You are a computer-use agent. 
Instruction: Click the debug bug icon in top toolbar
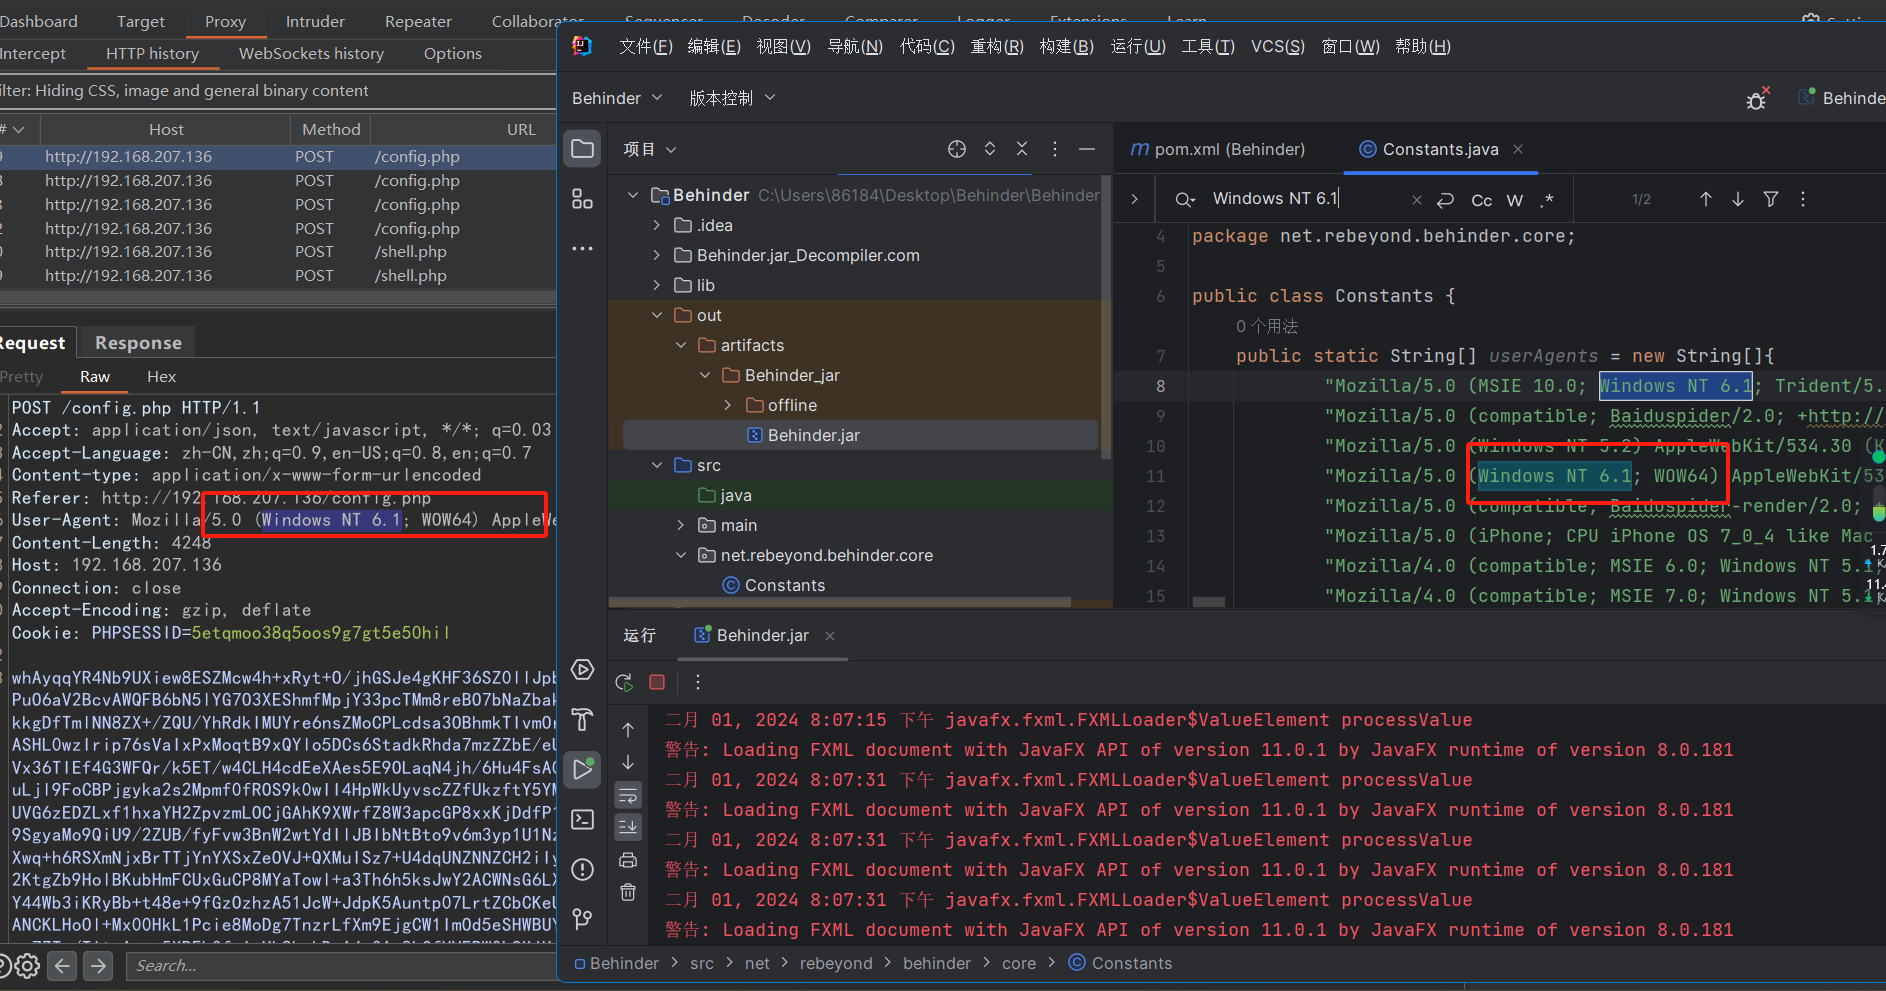[x=1757, y=98]
